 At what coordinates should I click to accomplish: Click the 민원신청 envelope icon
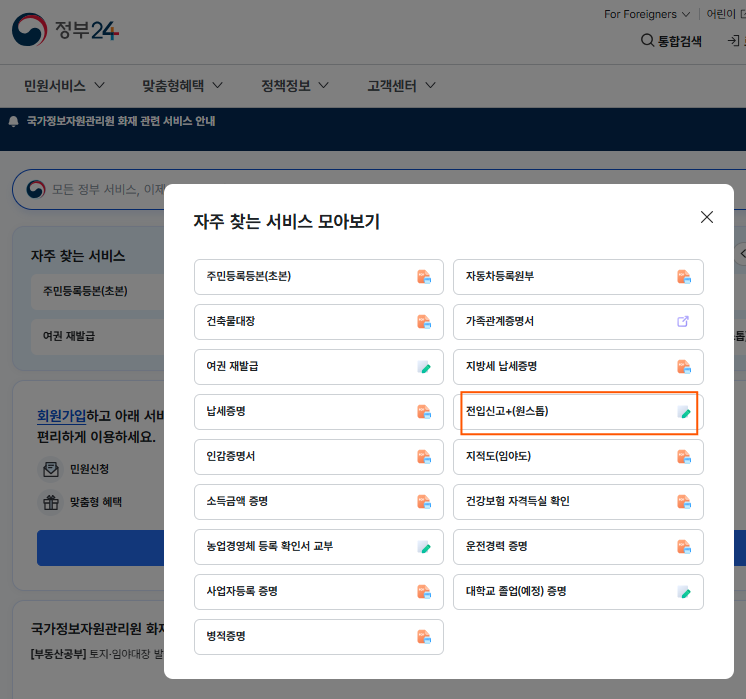click(x=50, y=469)
